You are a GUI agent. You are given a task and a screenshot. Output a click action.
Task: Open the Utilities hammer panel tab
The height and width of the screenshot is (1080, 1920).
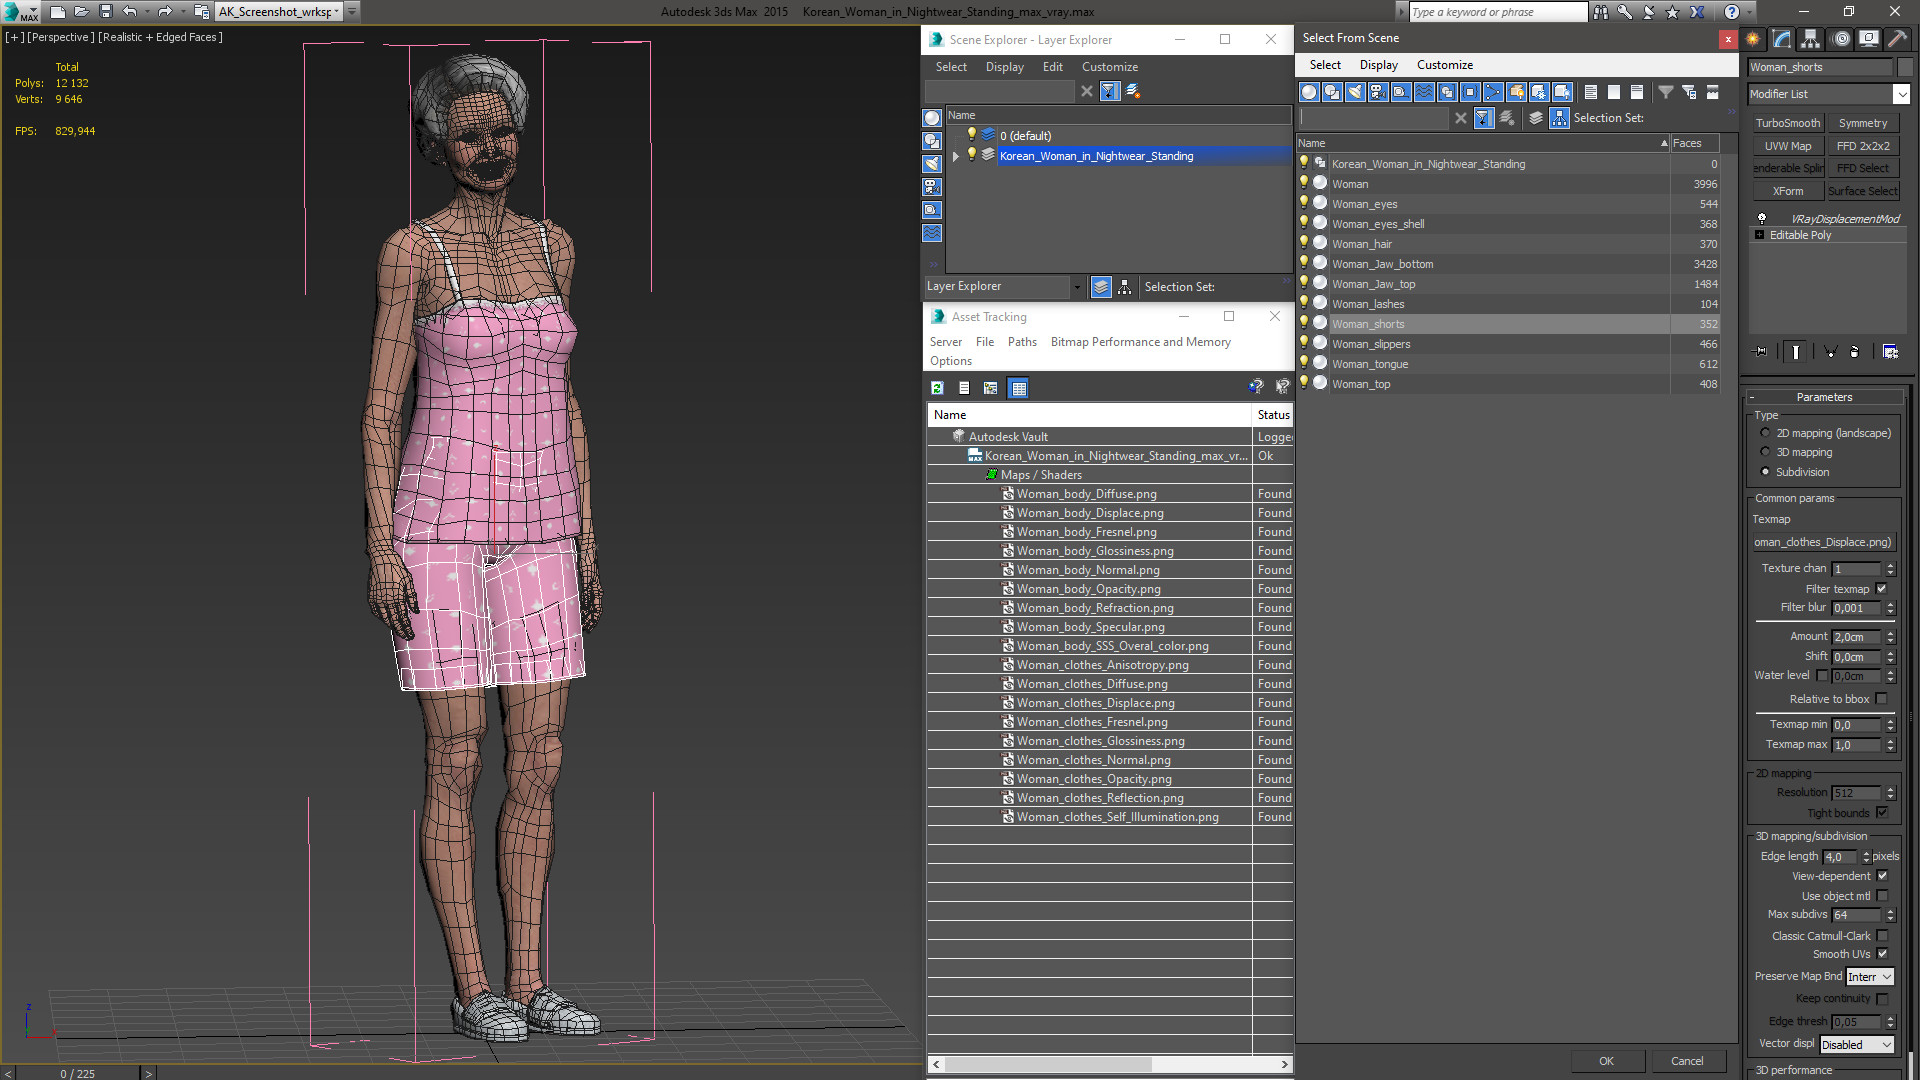click(x=1897, y=39)
